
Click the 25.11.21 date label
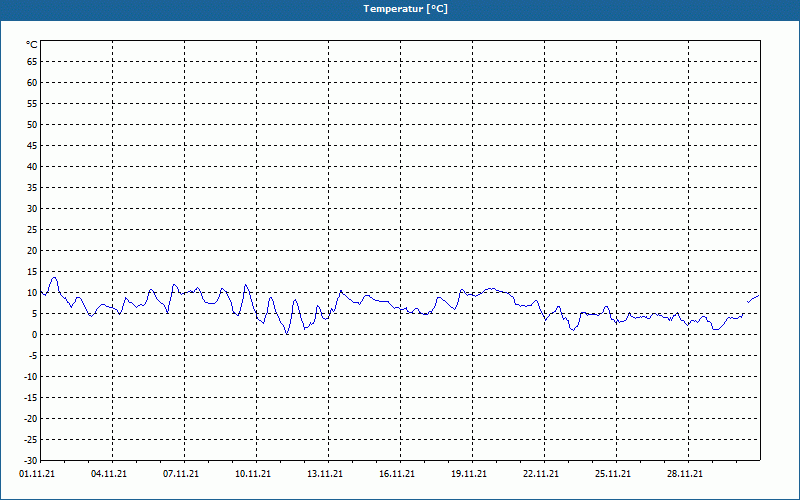click(613, 473)
